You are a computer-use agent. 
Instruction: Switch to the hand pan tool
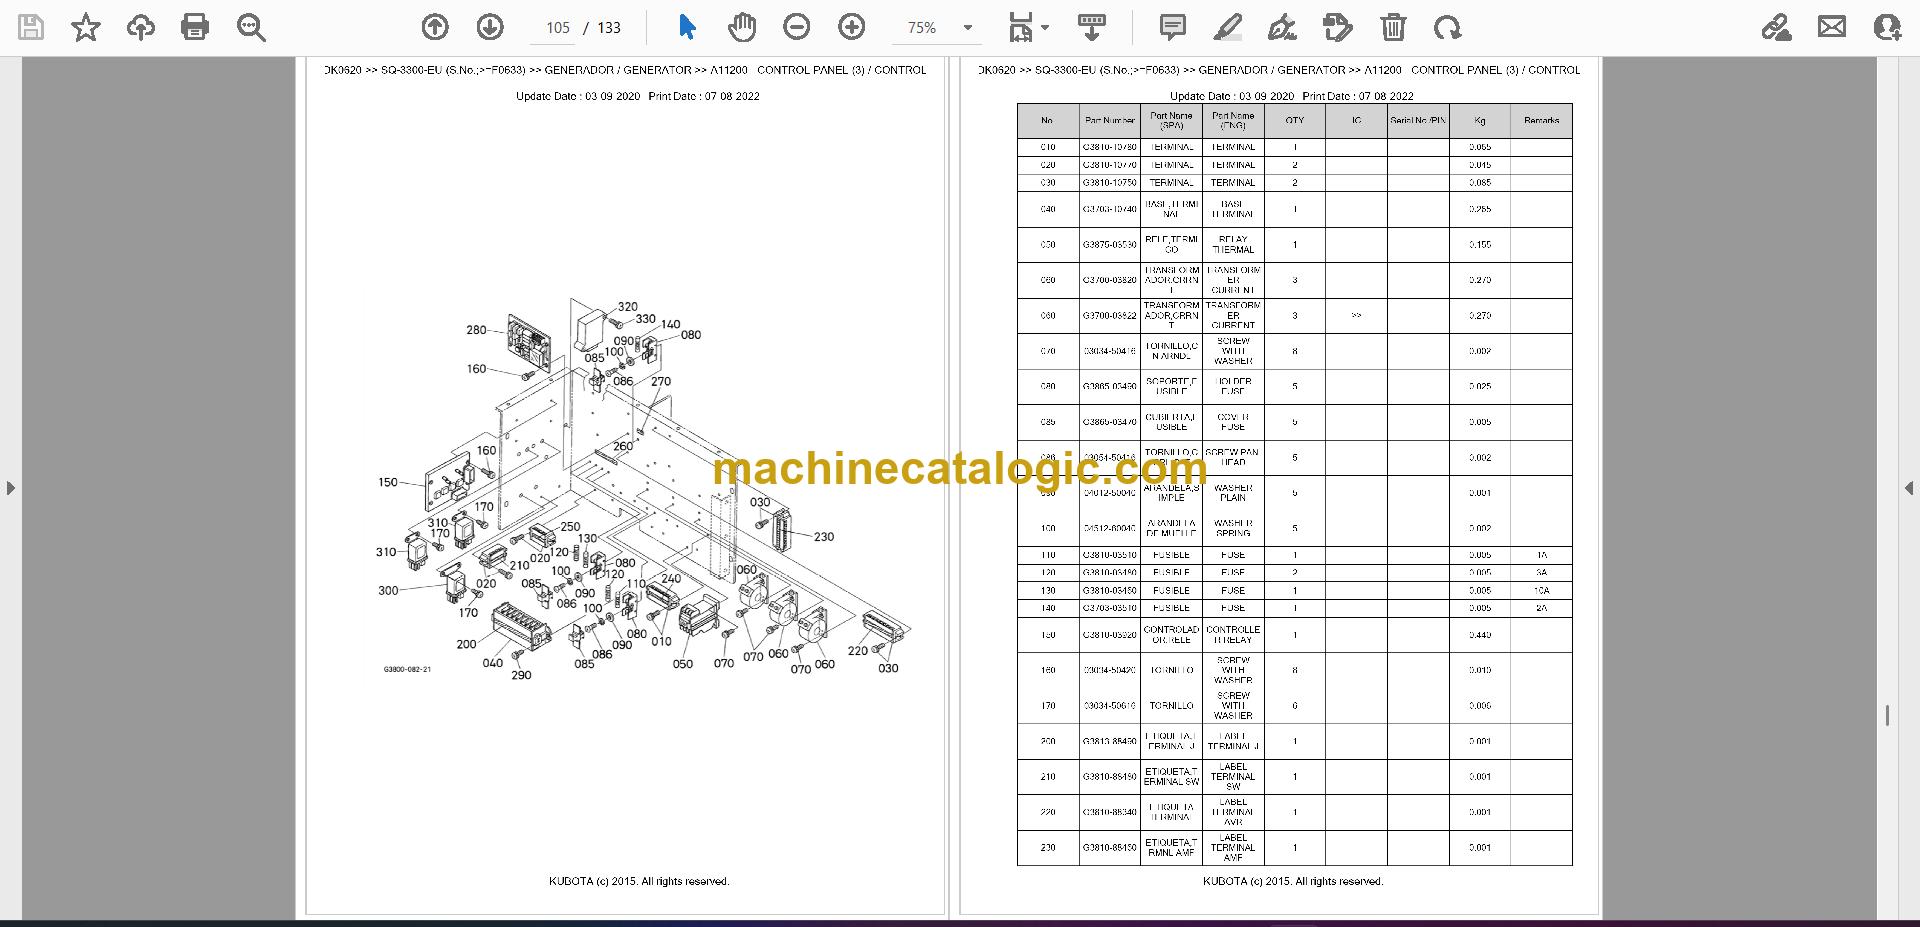pos(741,27)
